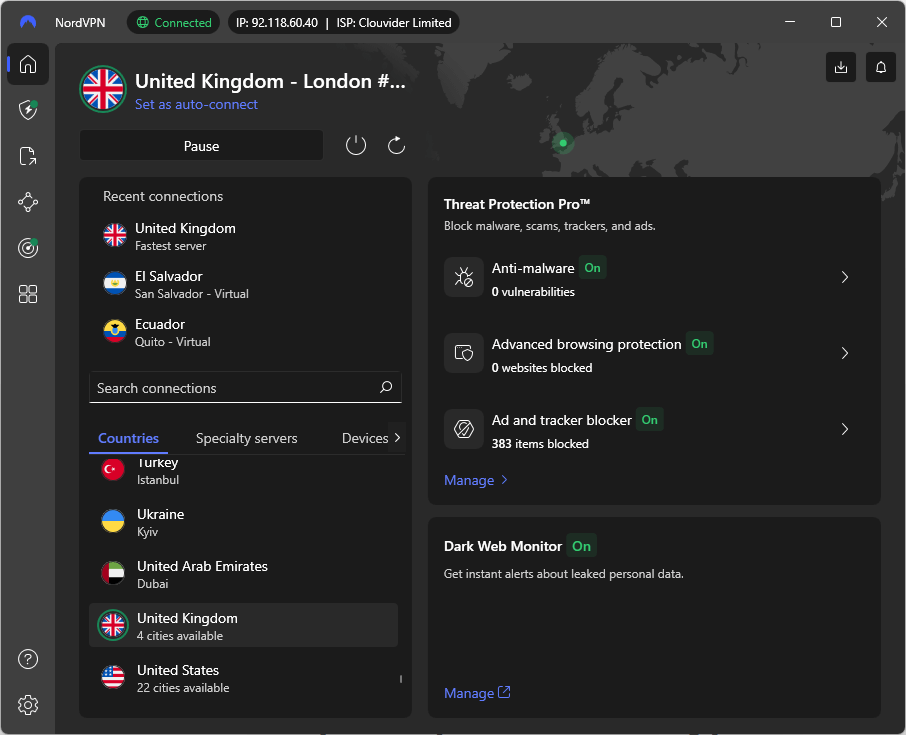906x735 pixels.
Task: Click the Connected status badge
Action: 173,23
